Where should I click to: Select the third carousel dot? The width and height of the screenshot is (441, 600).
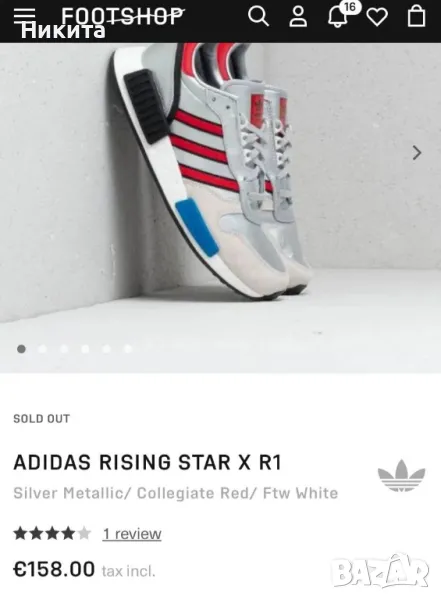click(x=64, y=349)
